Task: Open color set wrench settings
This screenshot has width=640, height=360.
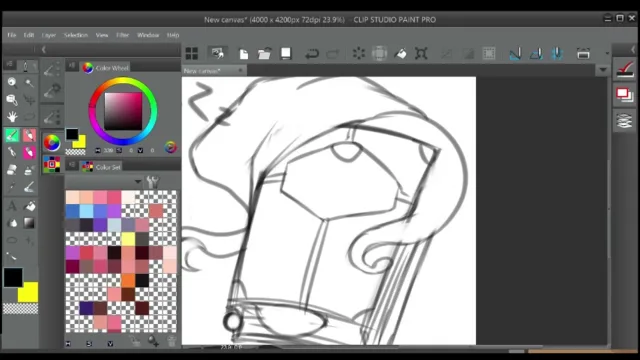Action: [x=153, y=181]
